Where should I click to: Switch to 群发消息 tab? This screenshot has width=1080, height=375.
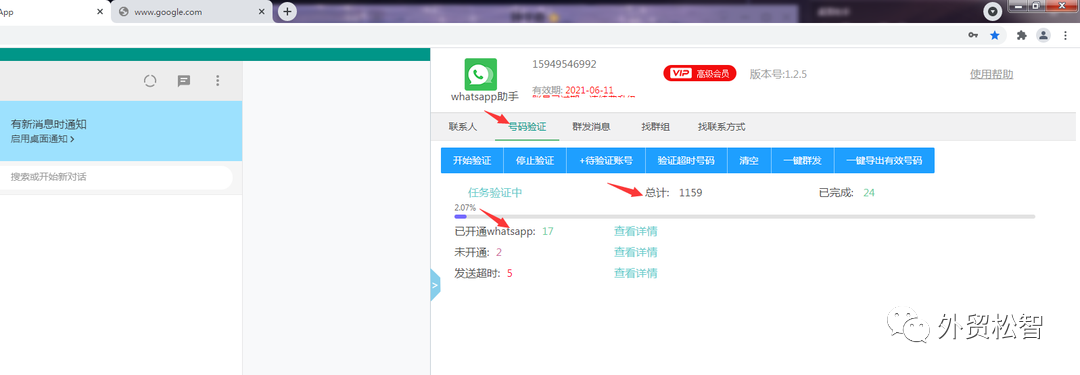tap(591, 127)
